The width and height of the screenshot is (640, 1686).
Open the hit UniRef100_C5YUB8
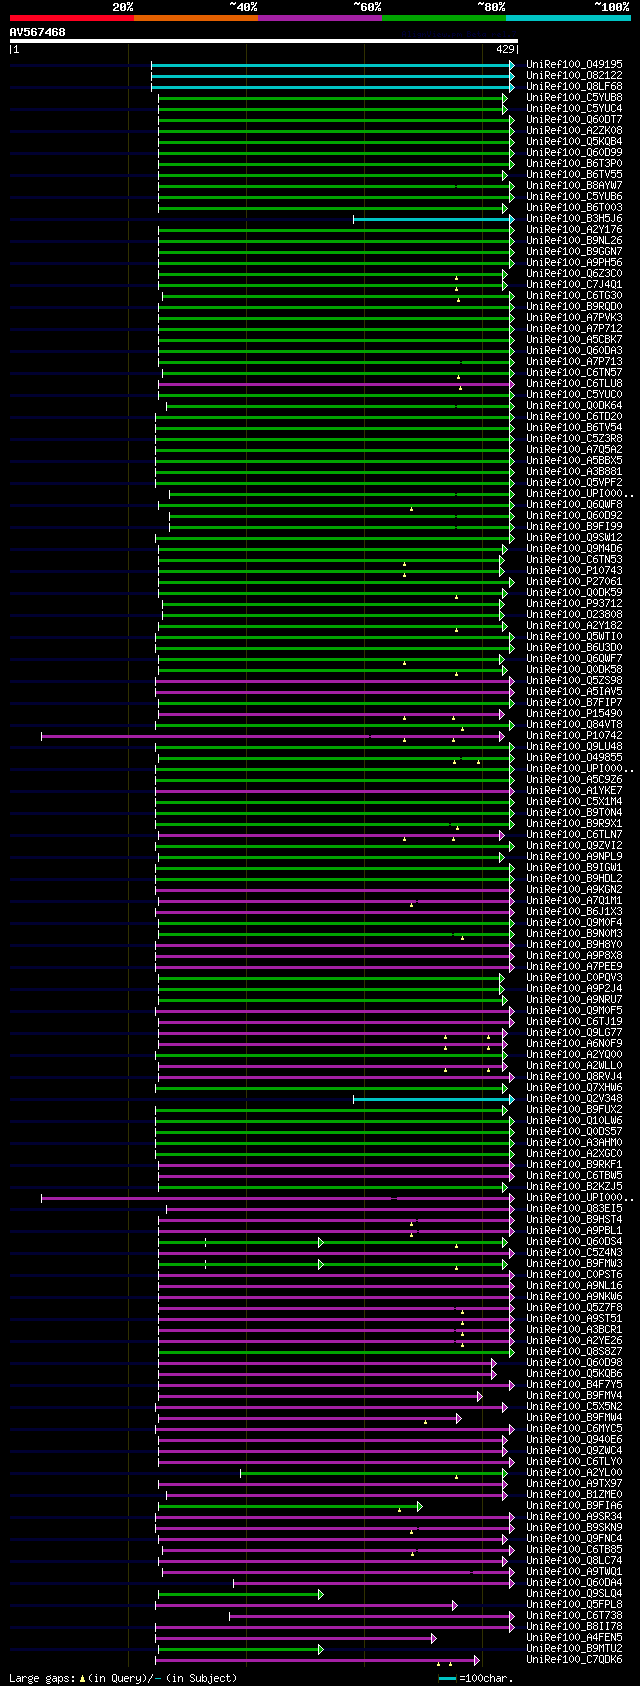pyautogui.click(x=574, y=97)
